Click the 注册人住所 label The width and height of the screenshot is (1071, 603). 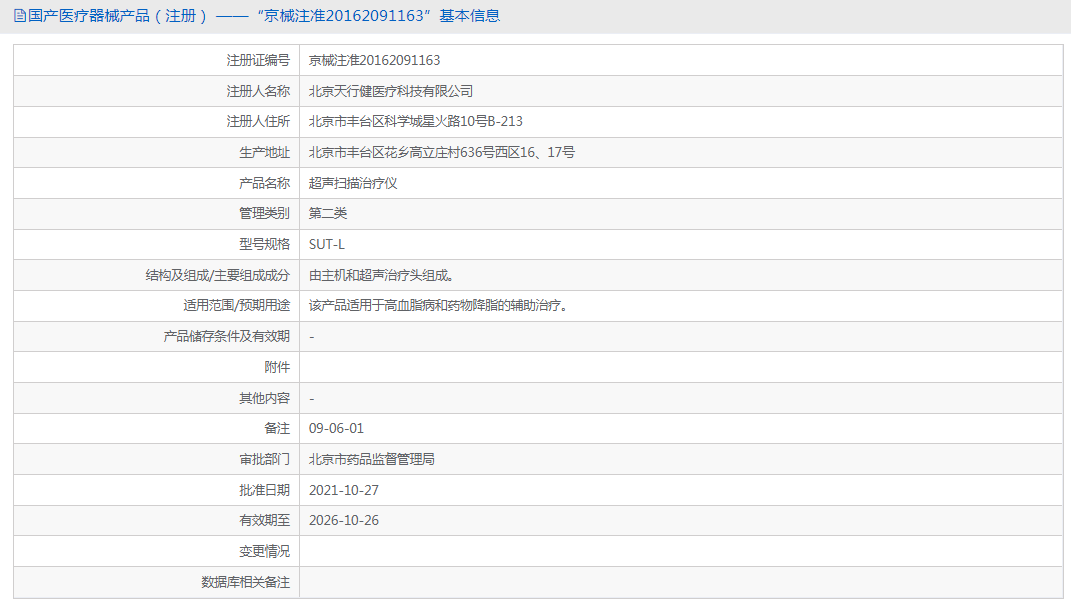point(258,122)
